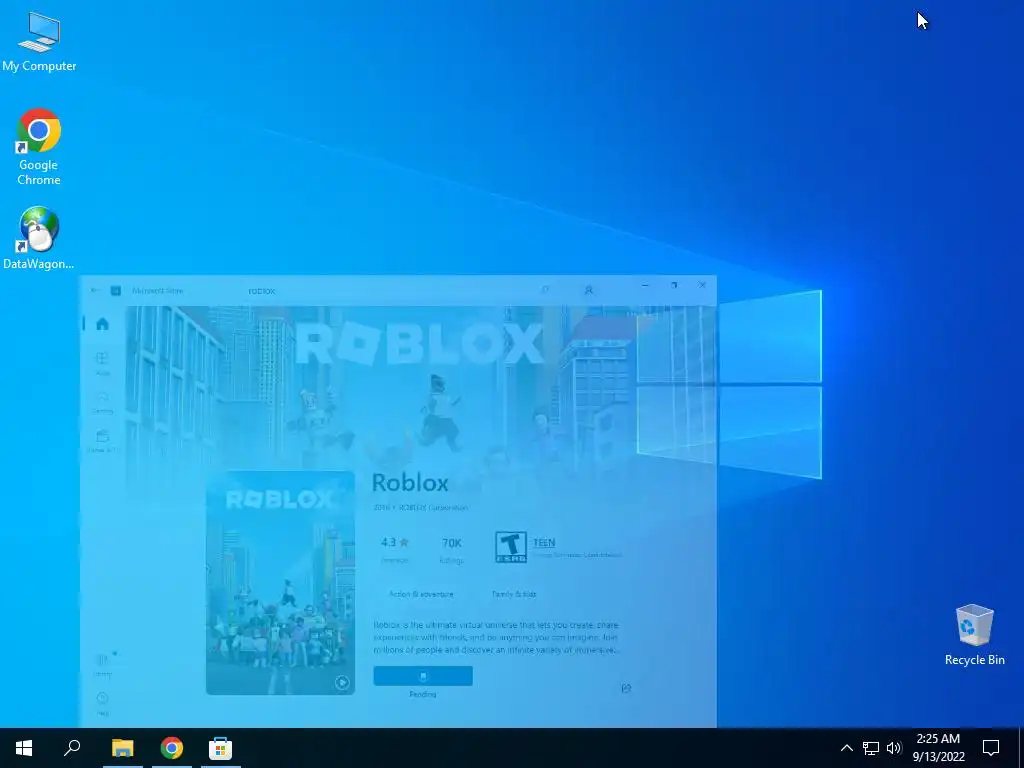Open the network status tray icon
The height and width of the screenshot is (768, 1024).
pyautogui.click(x=871, y=748)
